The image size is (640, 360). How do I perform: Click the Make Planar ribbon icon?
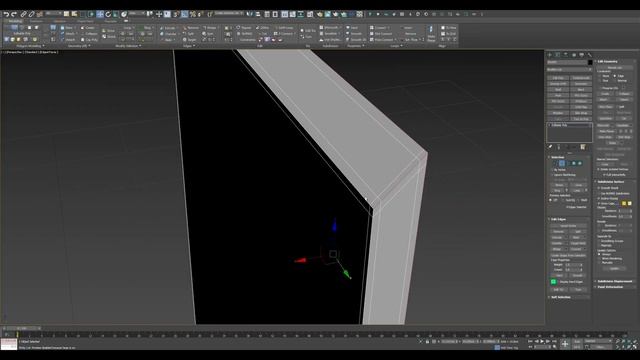pos(431,33)
